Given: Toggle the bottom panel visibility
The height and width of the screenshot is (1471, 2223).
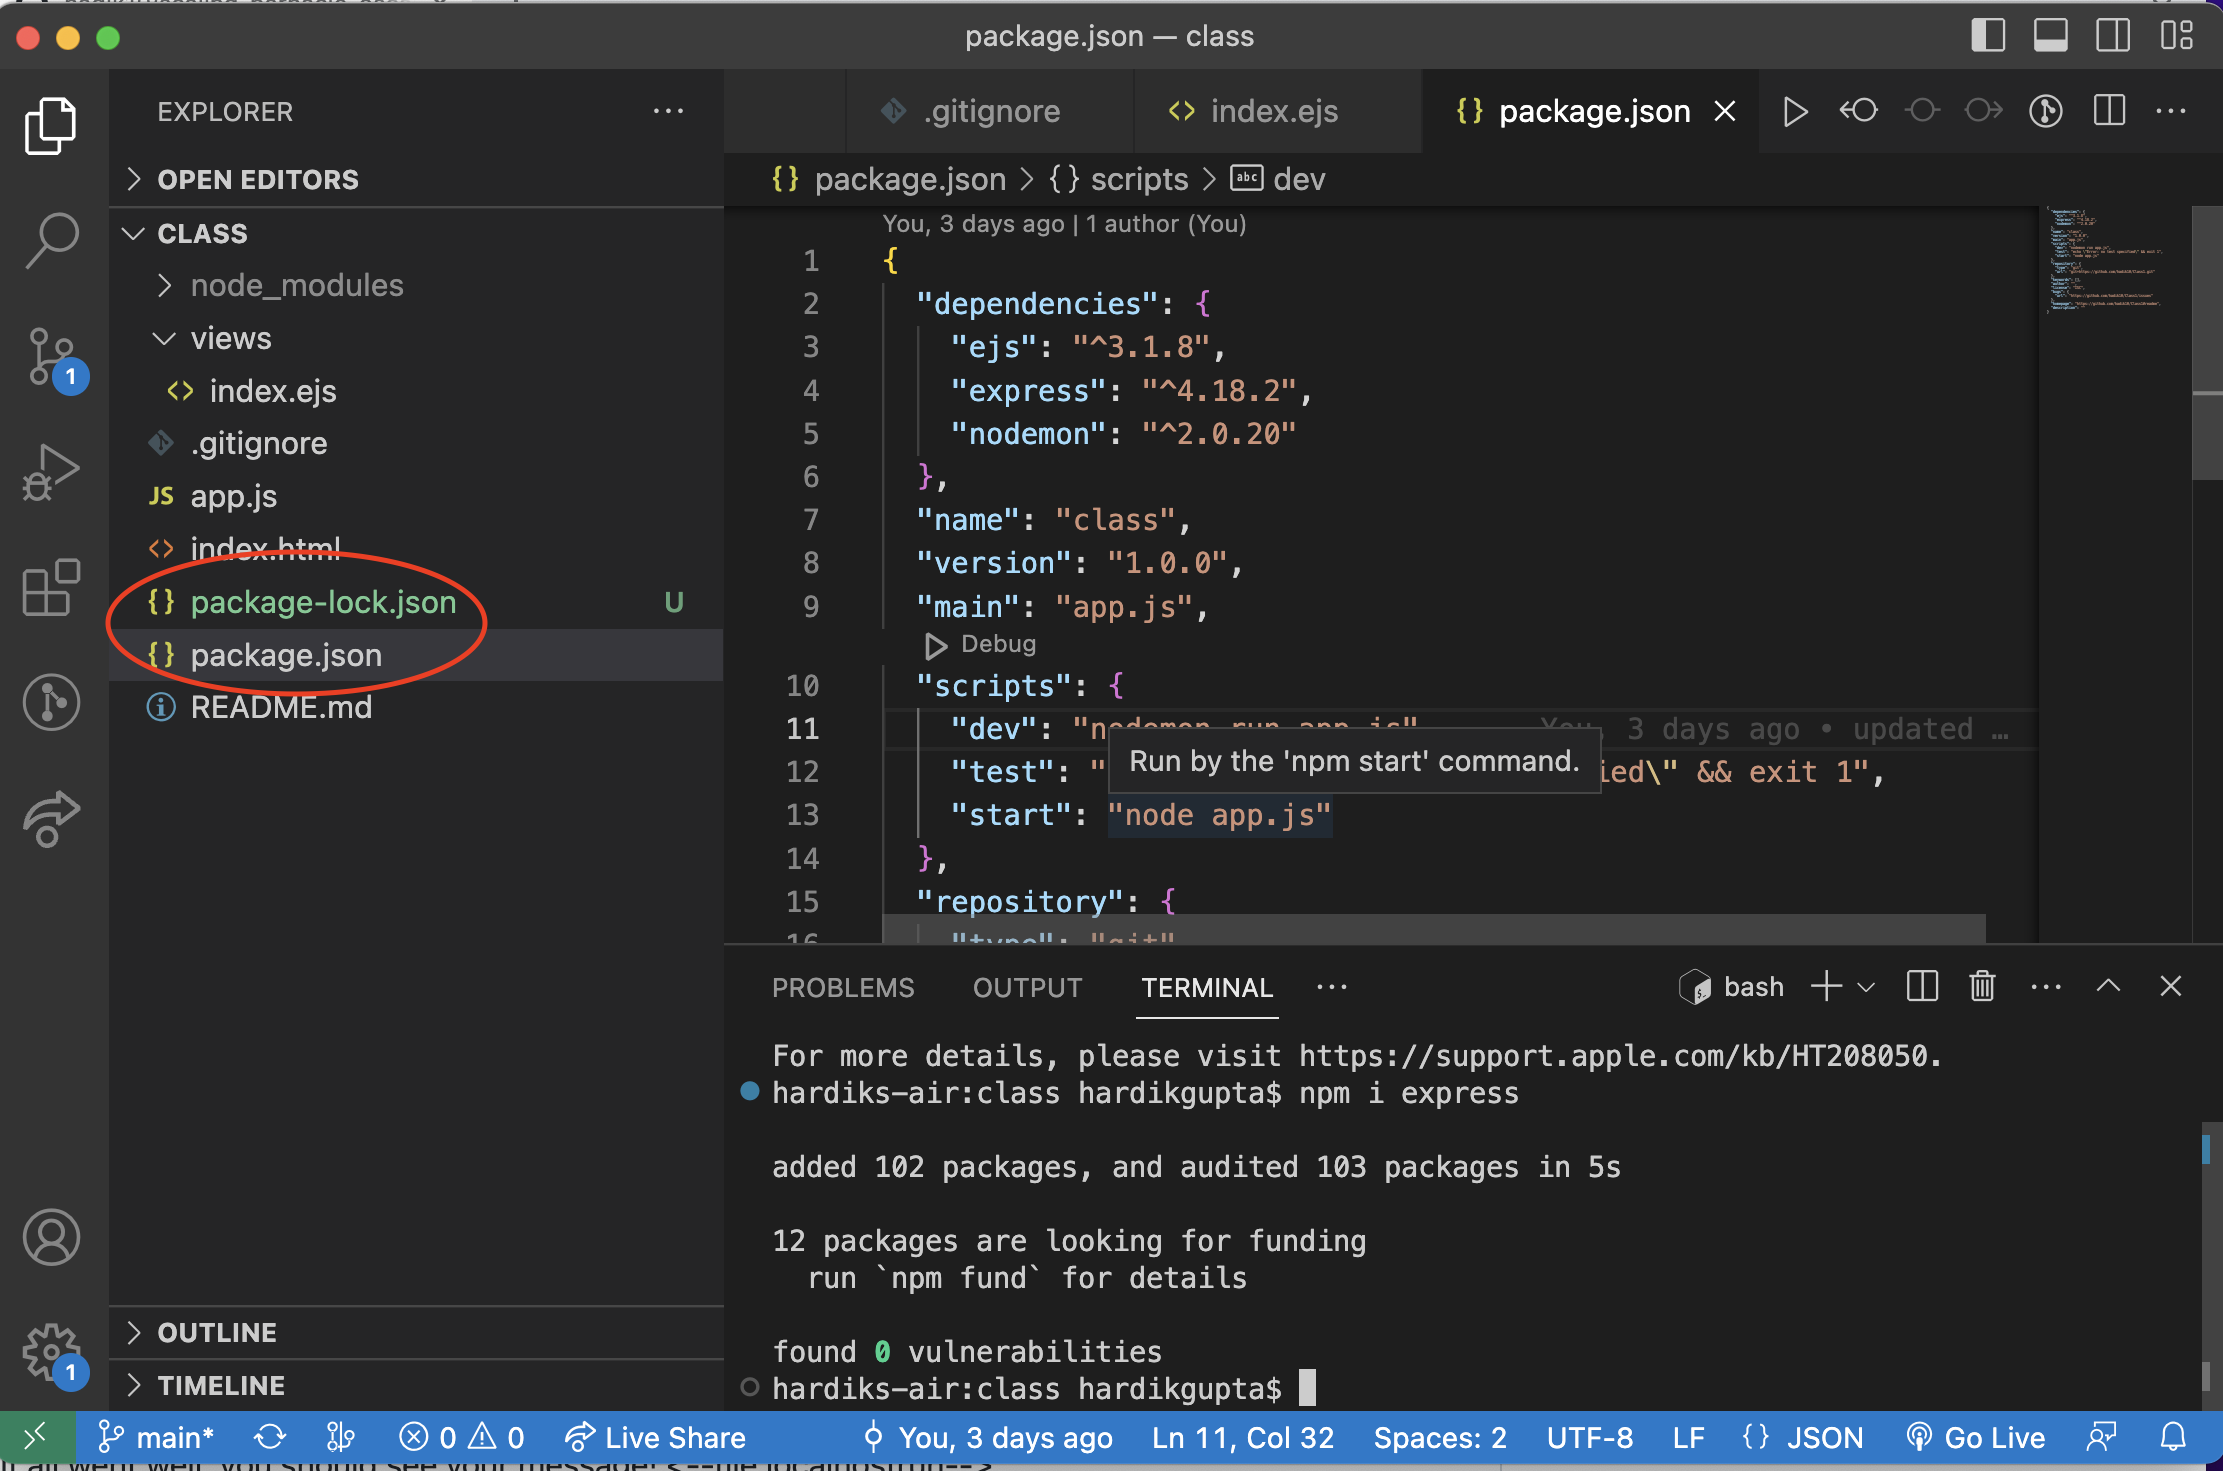Looking at the screenshot, I should (x=2050, y=36).
